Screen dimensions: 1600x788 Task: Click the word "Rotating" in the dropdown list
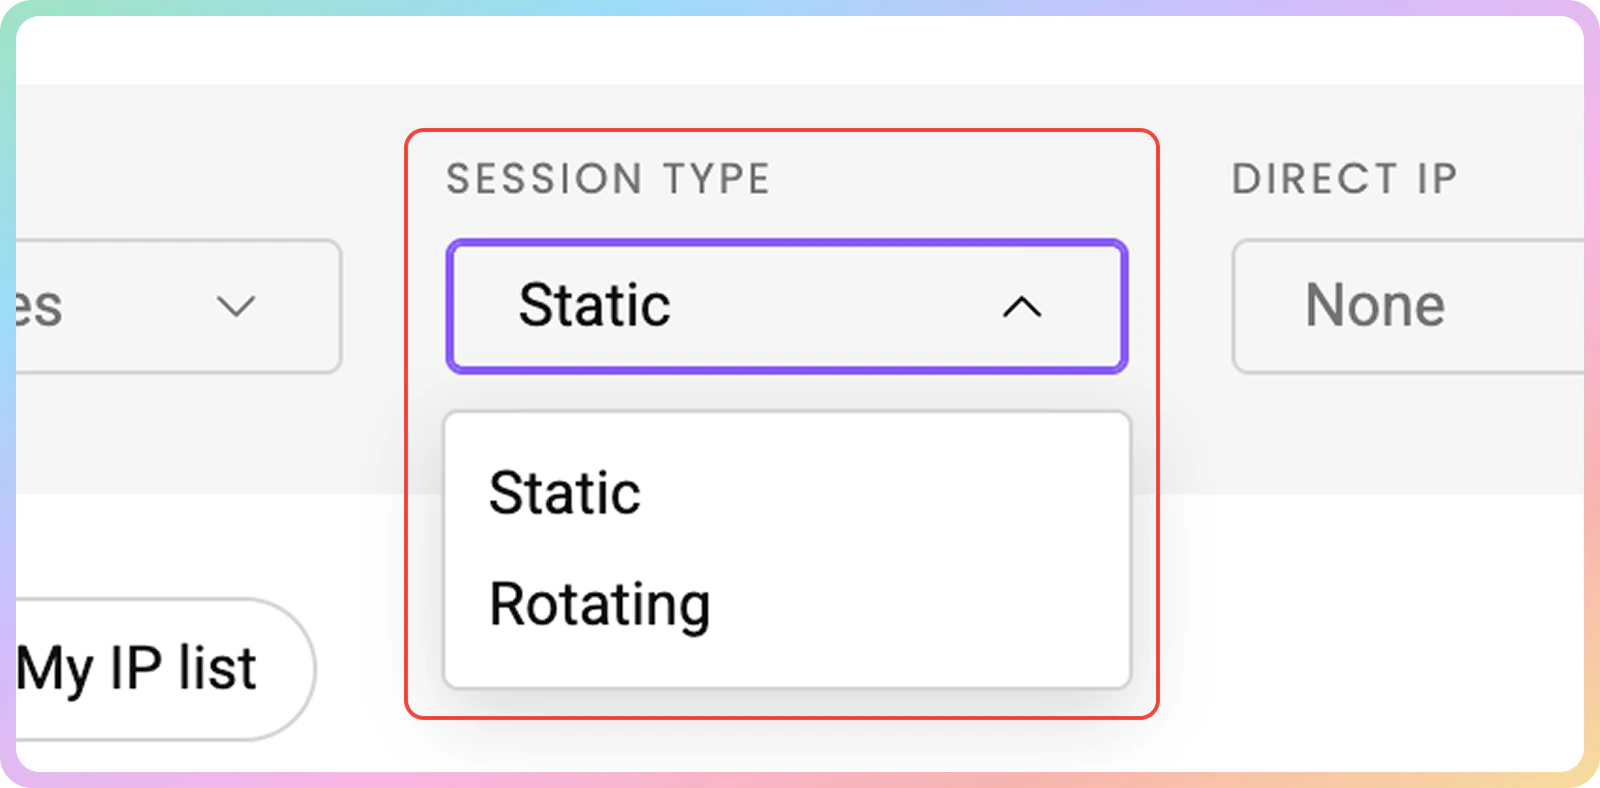click(600, 605)
